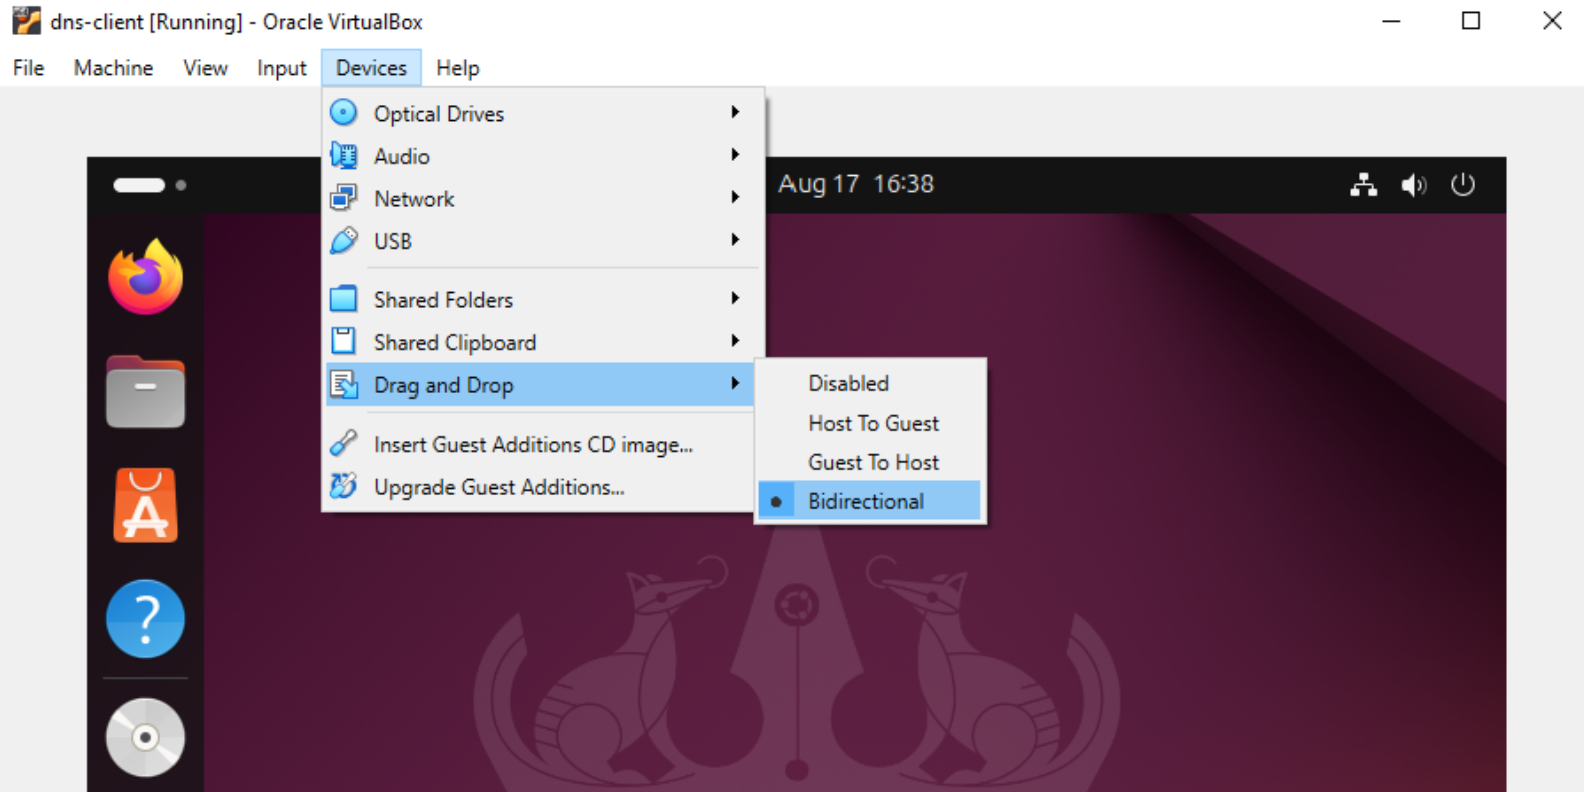The width and height of the screenshot is (1584, 792).
Task: Open the guest network status icon
Action: (x=1364, y=185)
